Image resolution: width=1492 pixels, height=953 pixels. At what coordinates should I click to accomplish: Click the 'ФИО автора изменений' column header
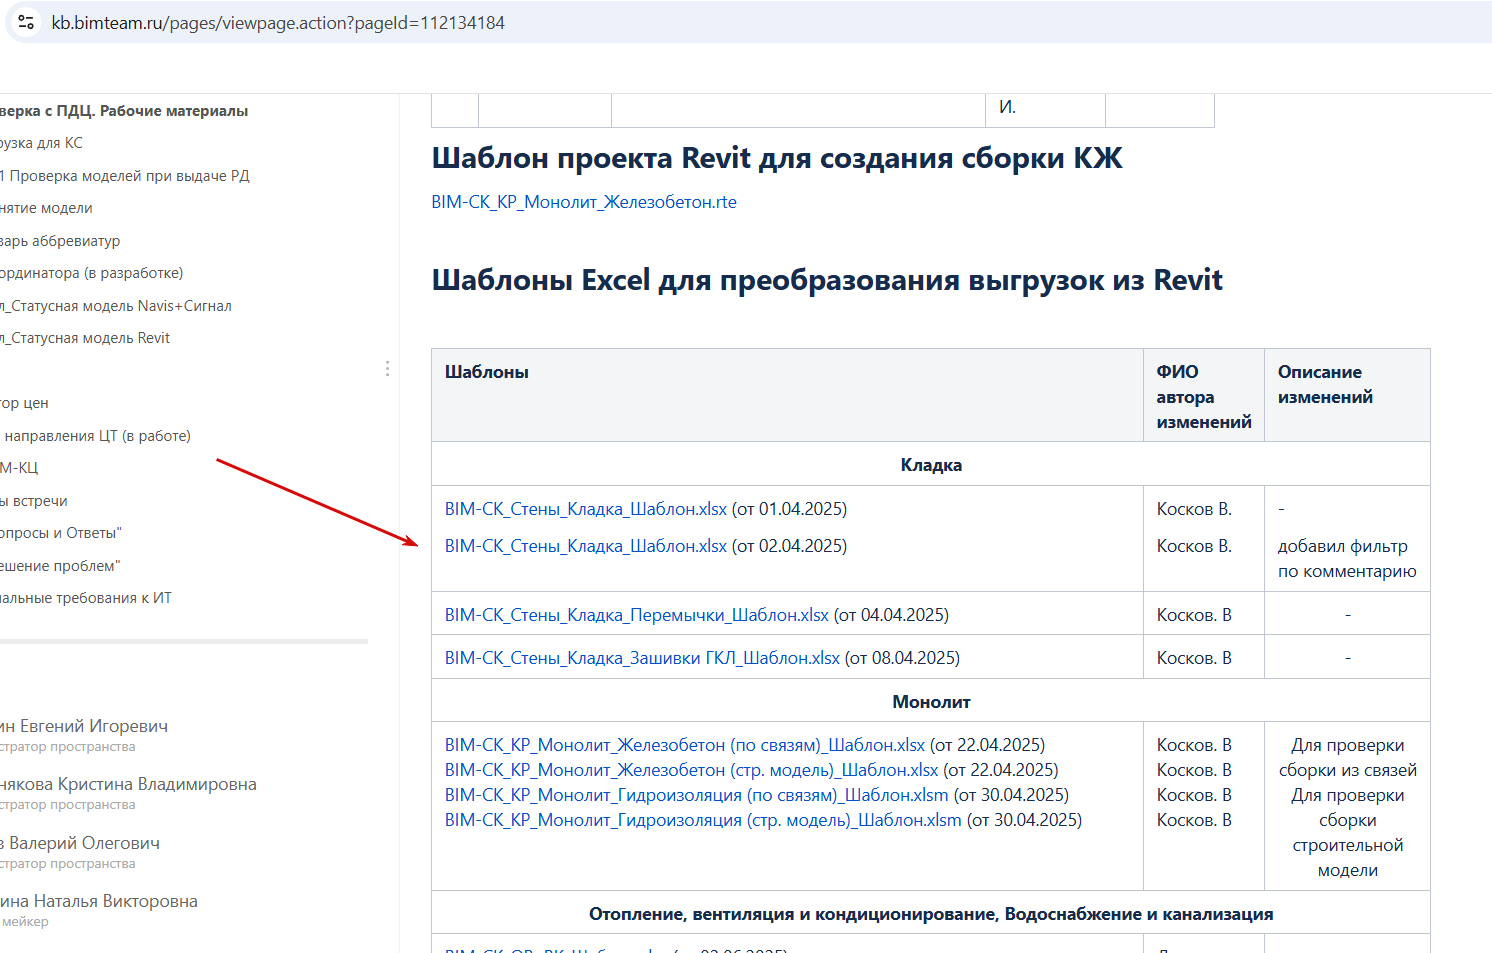pyautogui.click(x=1204, y=397)
